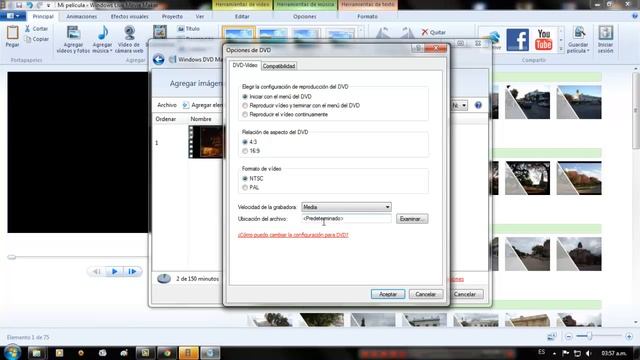640x360 pixels.
Task: Select the video thumbnail in DVD Maker list
Action: click(206, 142)
